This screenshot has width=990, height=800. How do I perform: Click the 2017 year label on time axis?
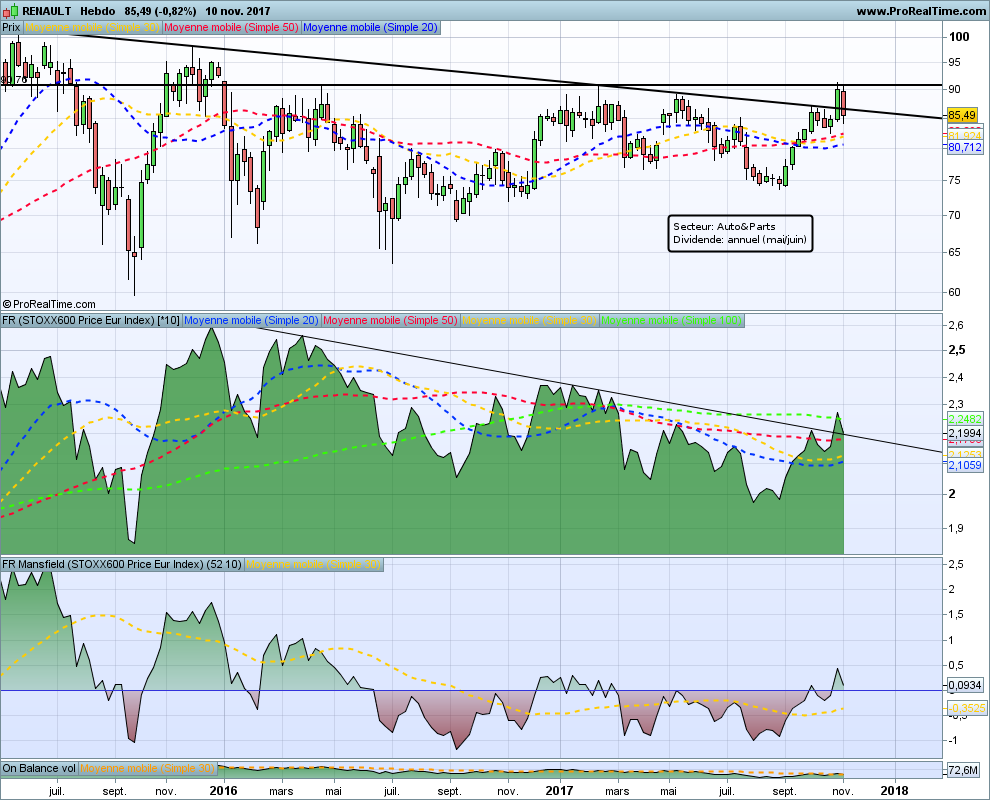pos(559,791)
